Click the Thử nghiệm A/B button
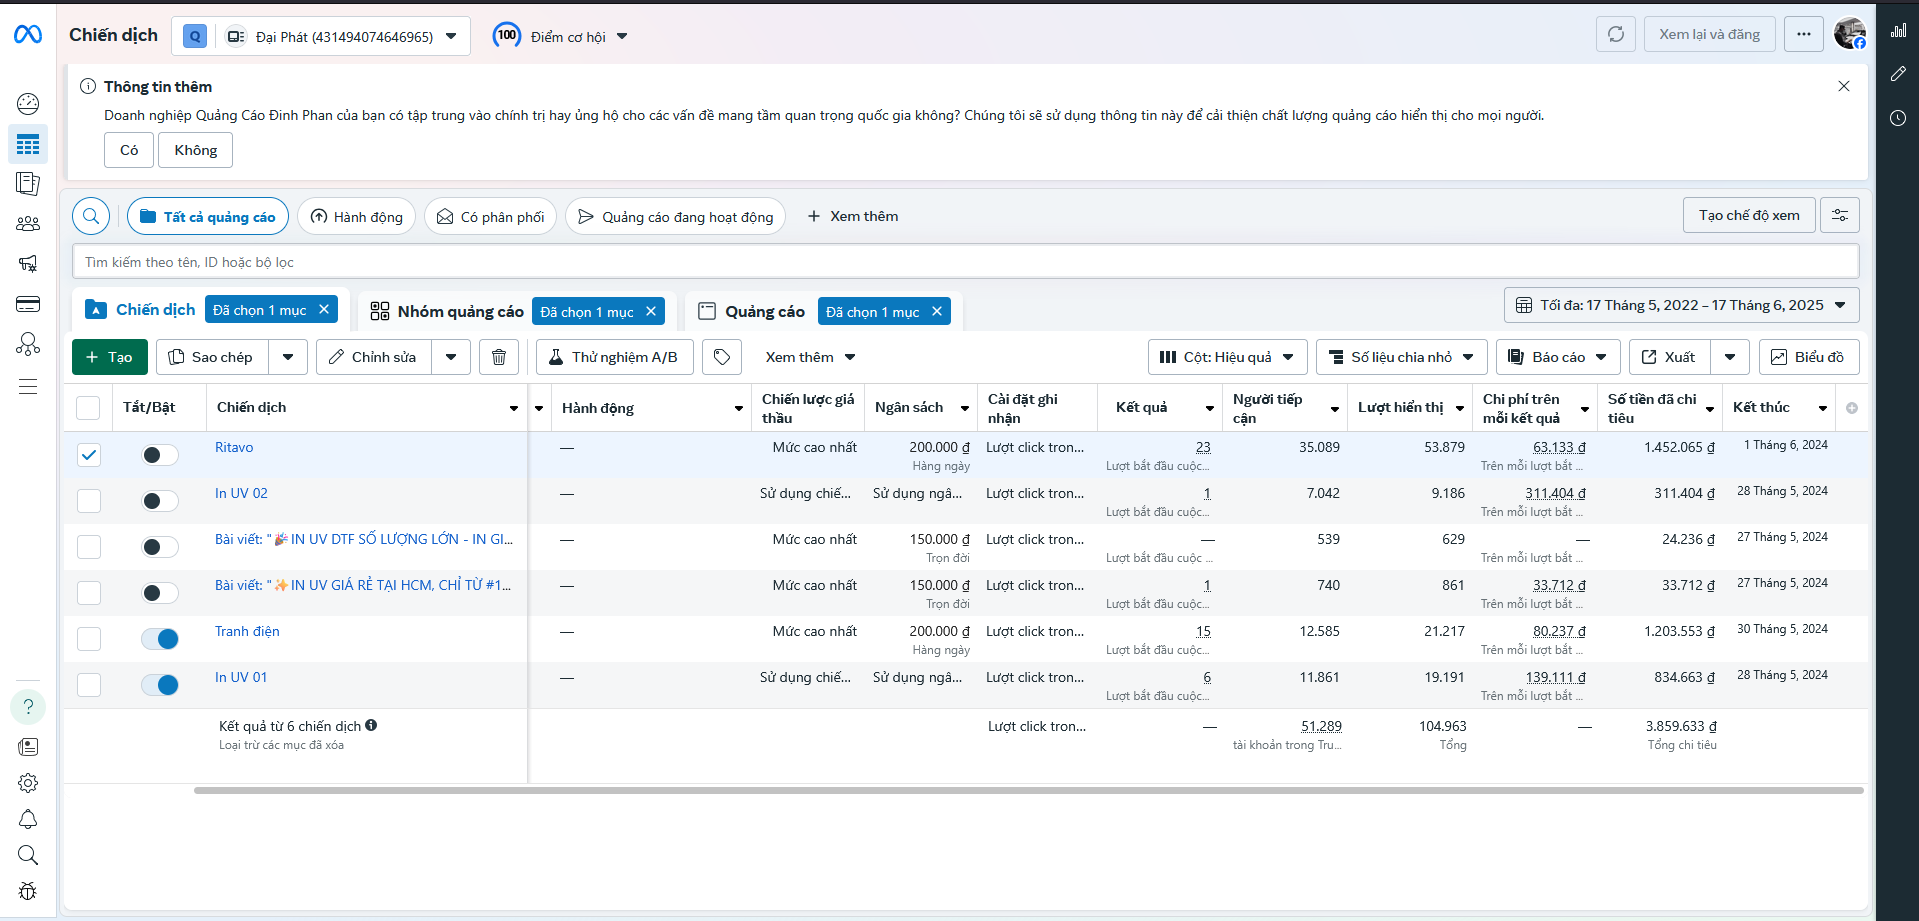This screenshot has width=1919, height=921. click(x=615, y=357)
